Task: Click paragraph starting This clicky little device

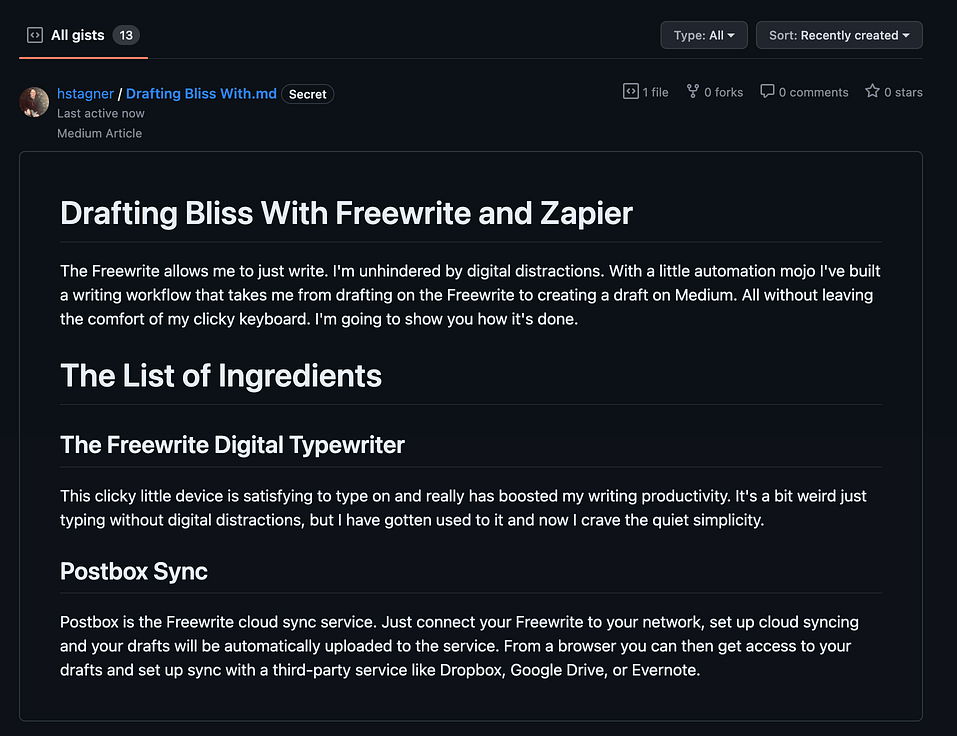Action: pyautogui.click(x=463, y=508)
